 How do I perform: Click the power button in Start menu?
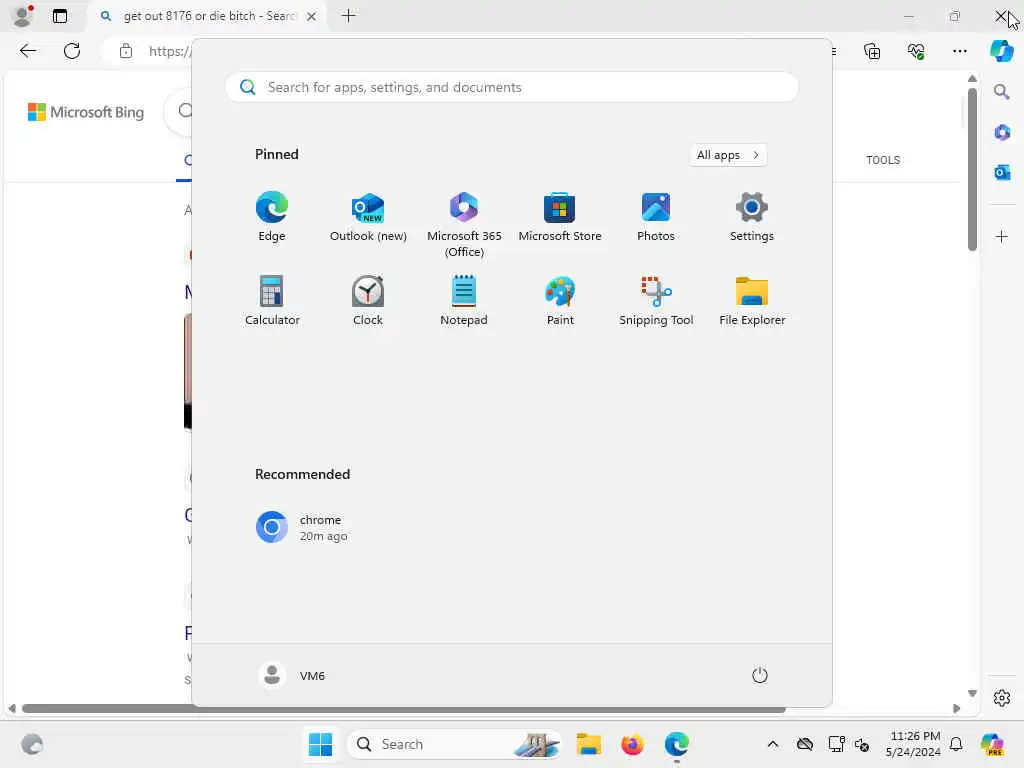[x=760, y=675]
